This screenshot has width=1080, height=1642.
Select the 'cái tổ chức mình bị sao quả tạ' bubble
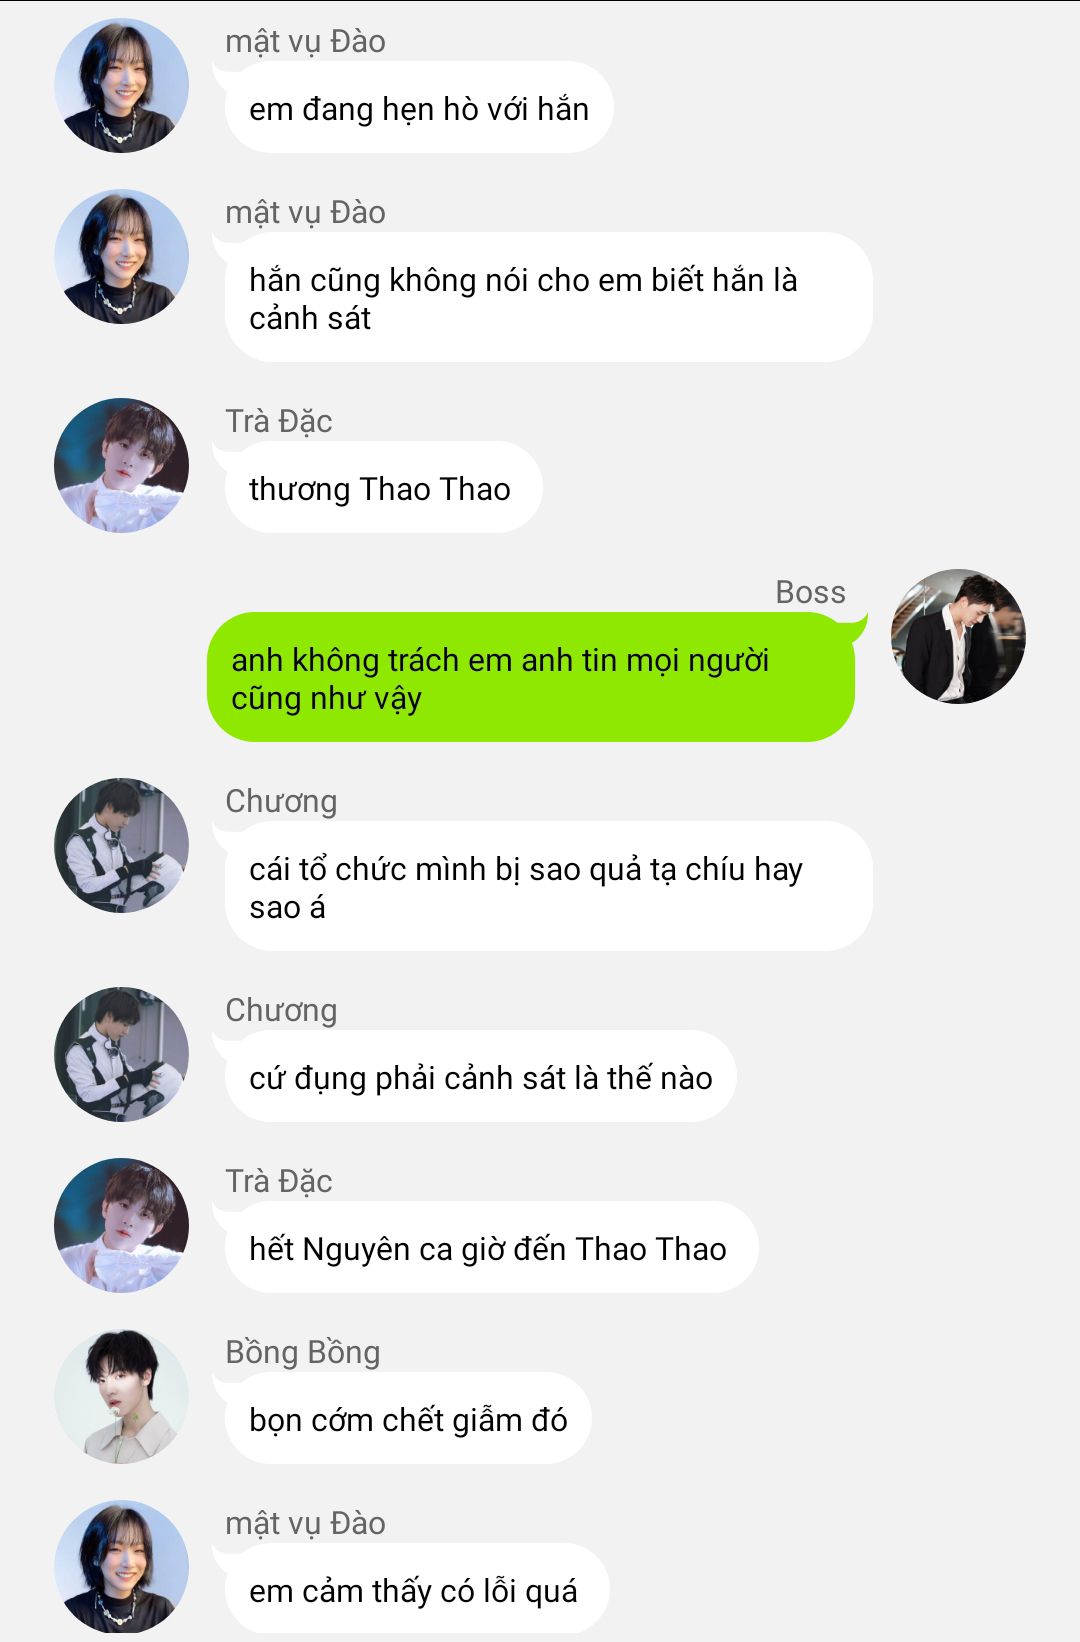(548, 887)
